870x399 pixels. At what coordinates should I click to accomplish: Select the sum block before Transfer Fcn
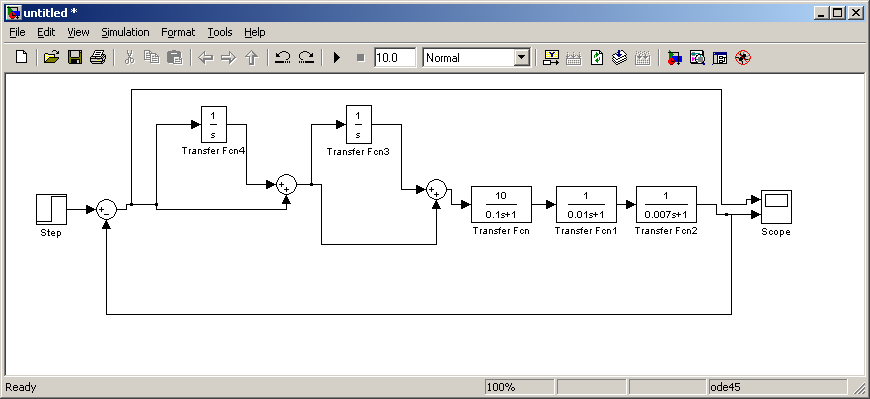pos(437,190)
